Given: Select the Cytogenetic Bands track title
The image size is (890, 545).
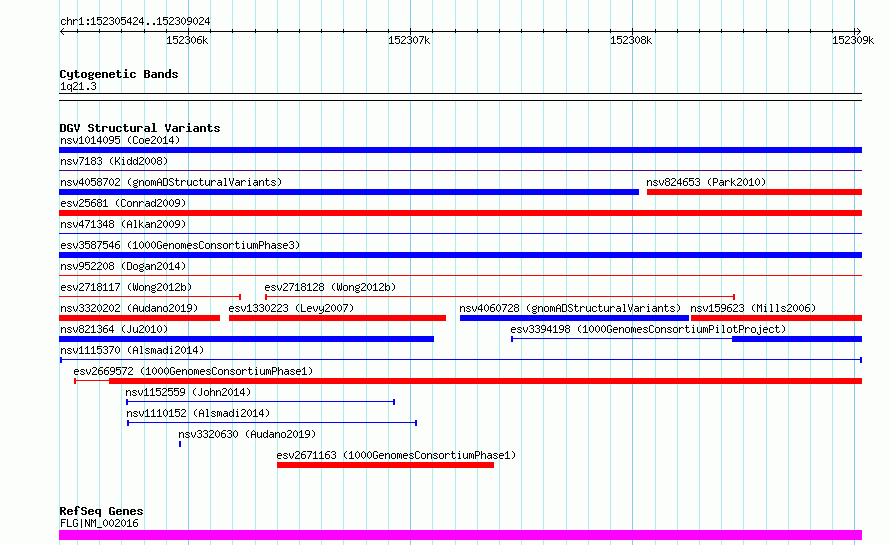Looking at the screenshot, I should coord(119,74).
